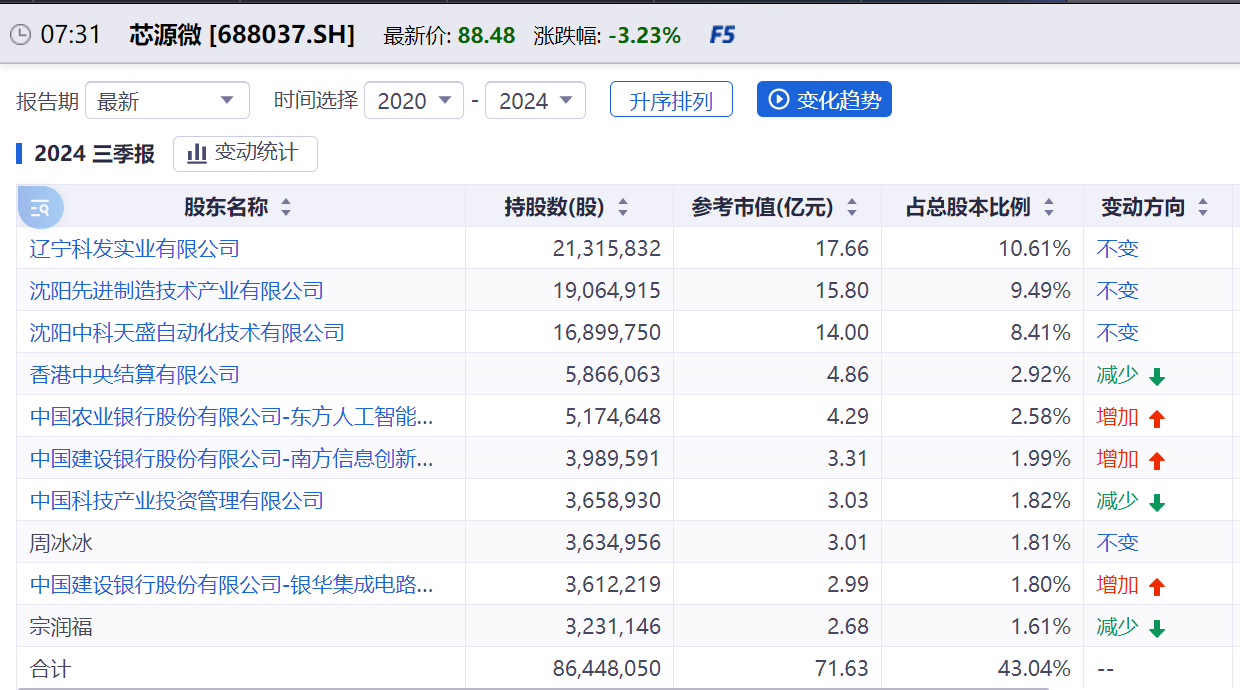The image size is (1240, 690).
Task: Click the clock icon beside 07:31
Action: pyautogui.click(x=20, y=35)
